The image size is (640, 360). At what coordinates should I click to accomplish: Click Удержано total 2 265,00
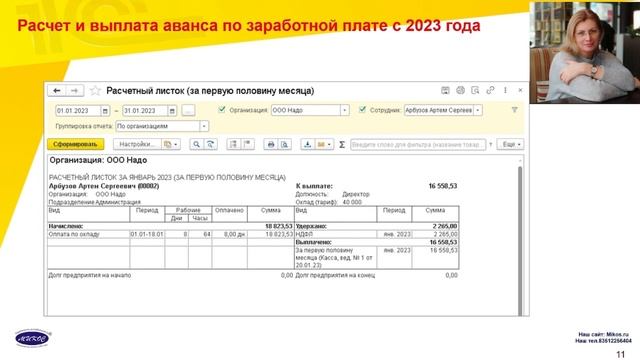tap(445, 226)
